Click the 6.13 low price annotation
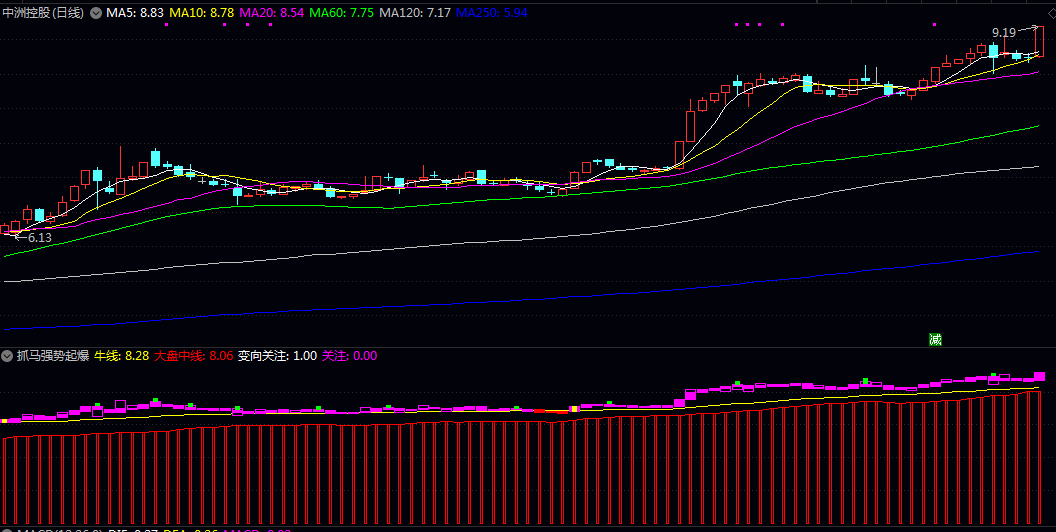The width and height of the screenshot is (1056, 532). 38,238
